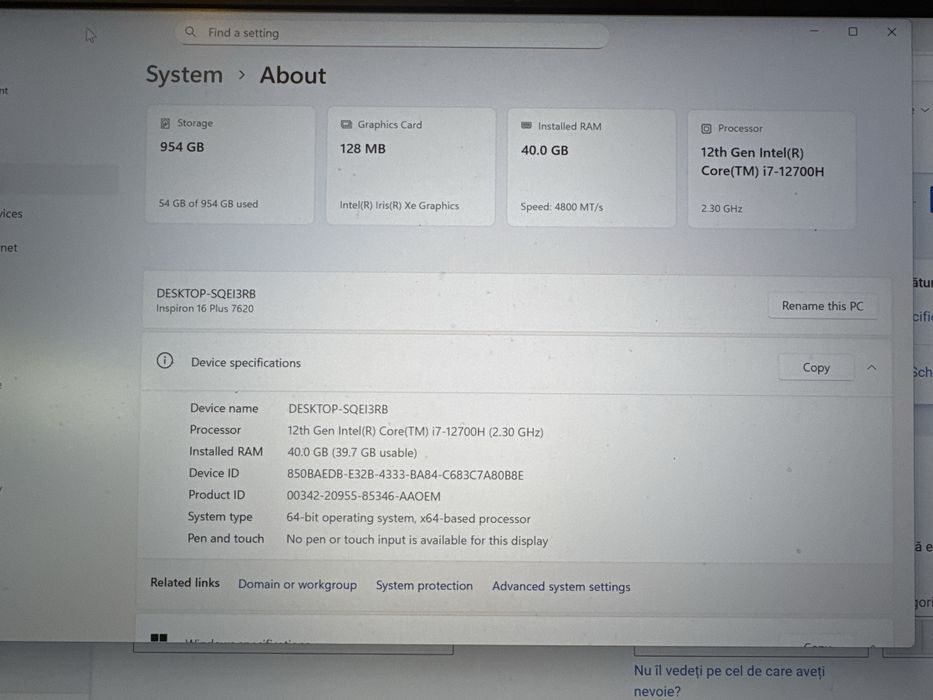Click the Installed RAM icon
The height and width of the screenshot is (700, 933).
[x=527, y=126]
